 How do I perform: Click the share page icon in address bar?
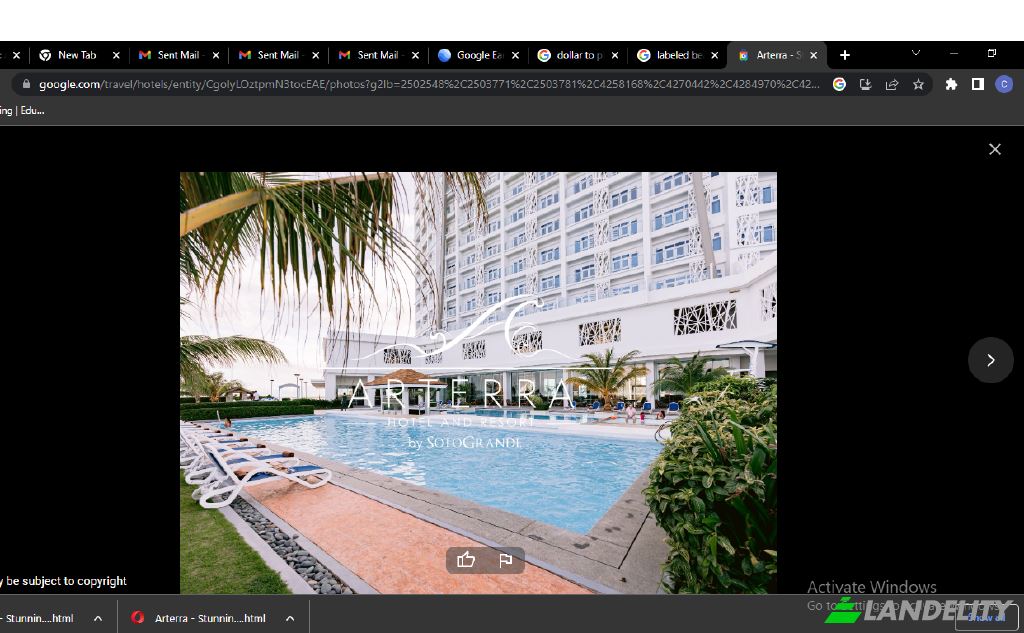tap(892, 85)
